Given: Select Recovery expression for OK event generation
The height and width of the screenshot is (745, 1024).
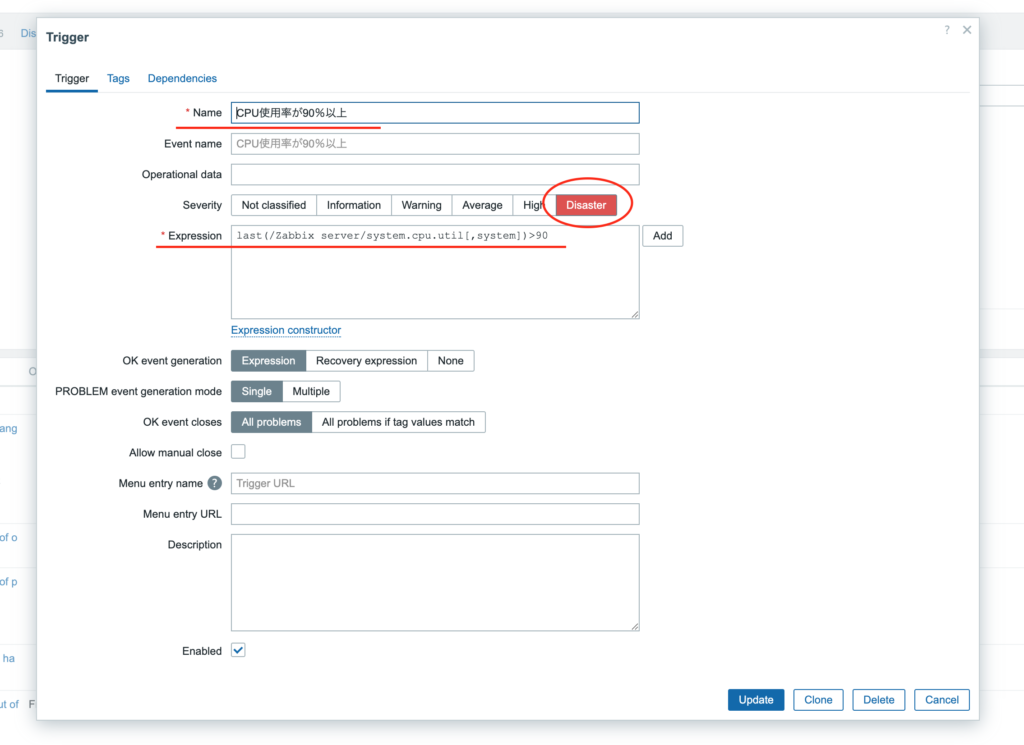Looking at the screenshot, I should pyautogui.click(x=366, y=361).
